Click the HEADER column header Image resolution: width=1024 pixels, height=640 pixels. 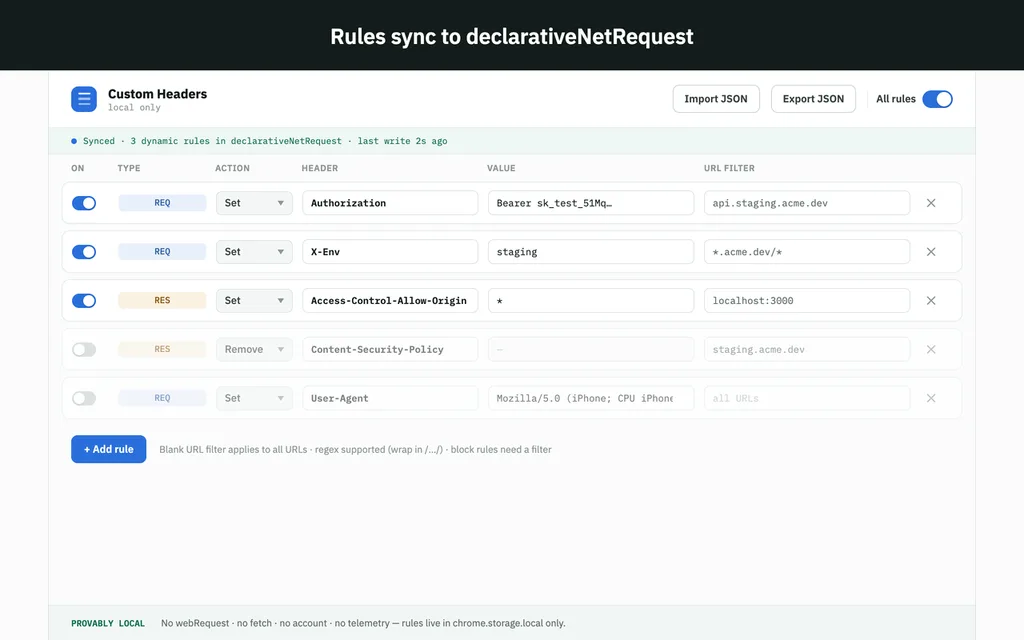(319, 168)
